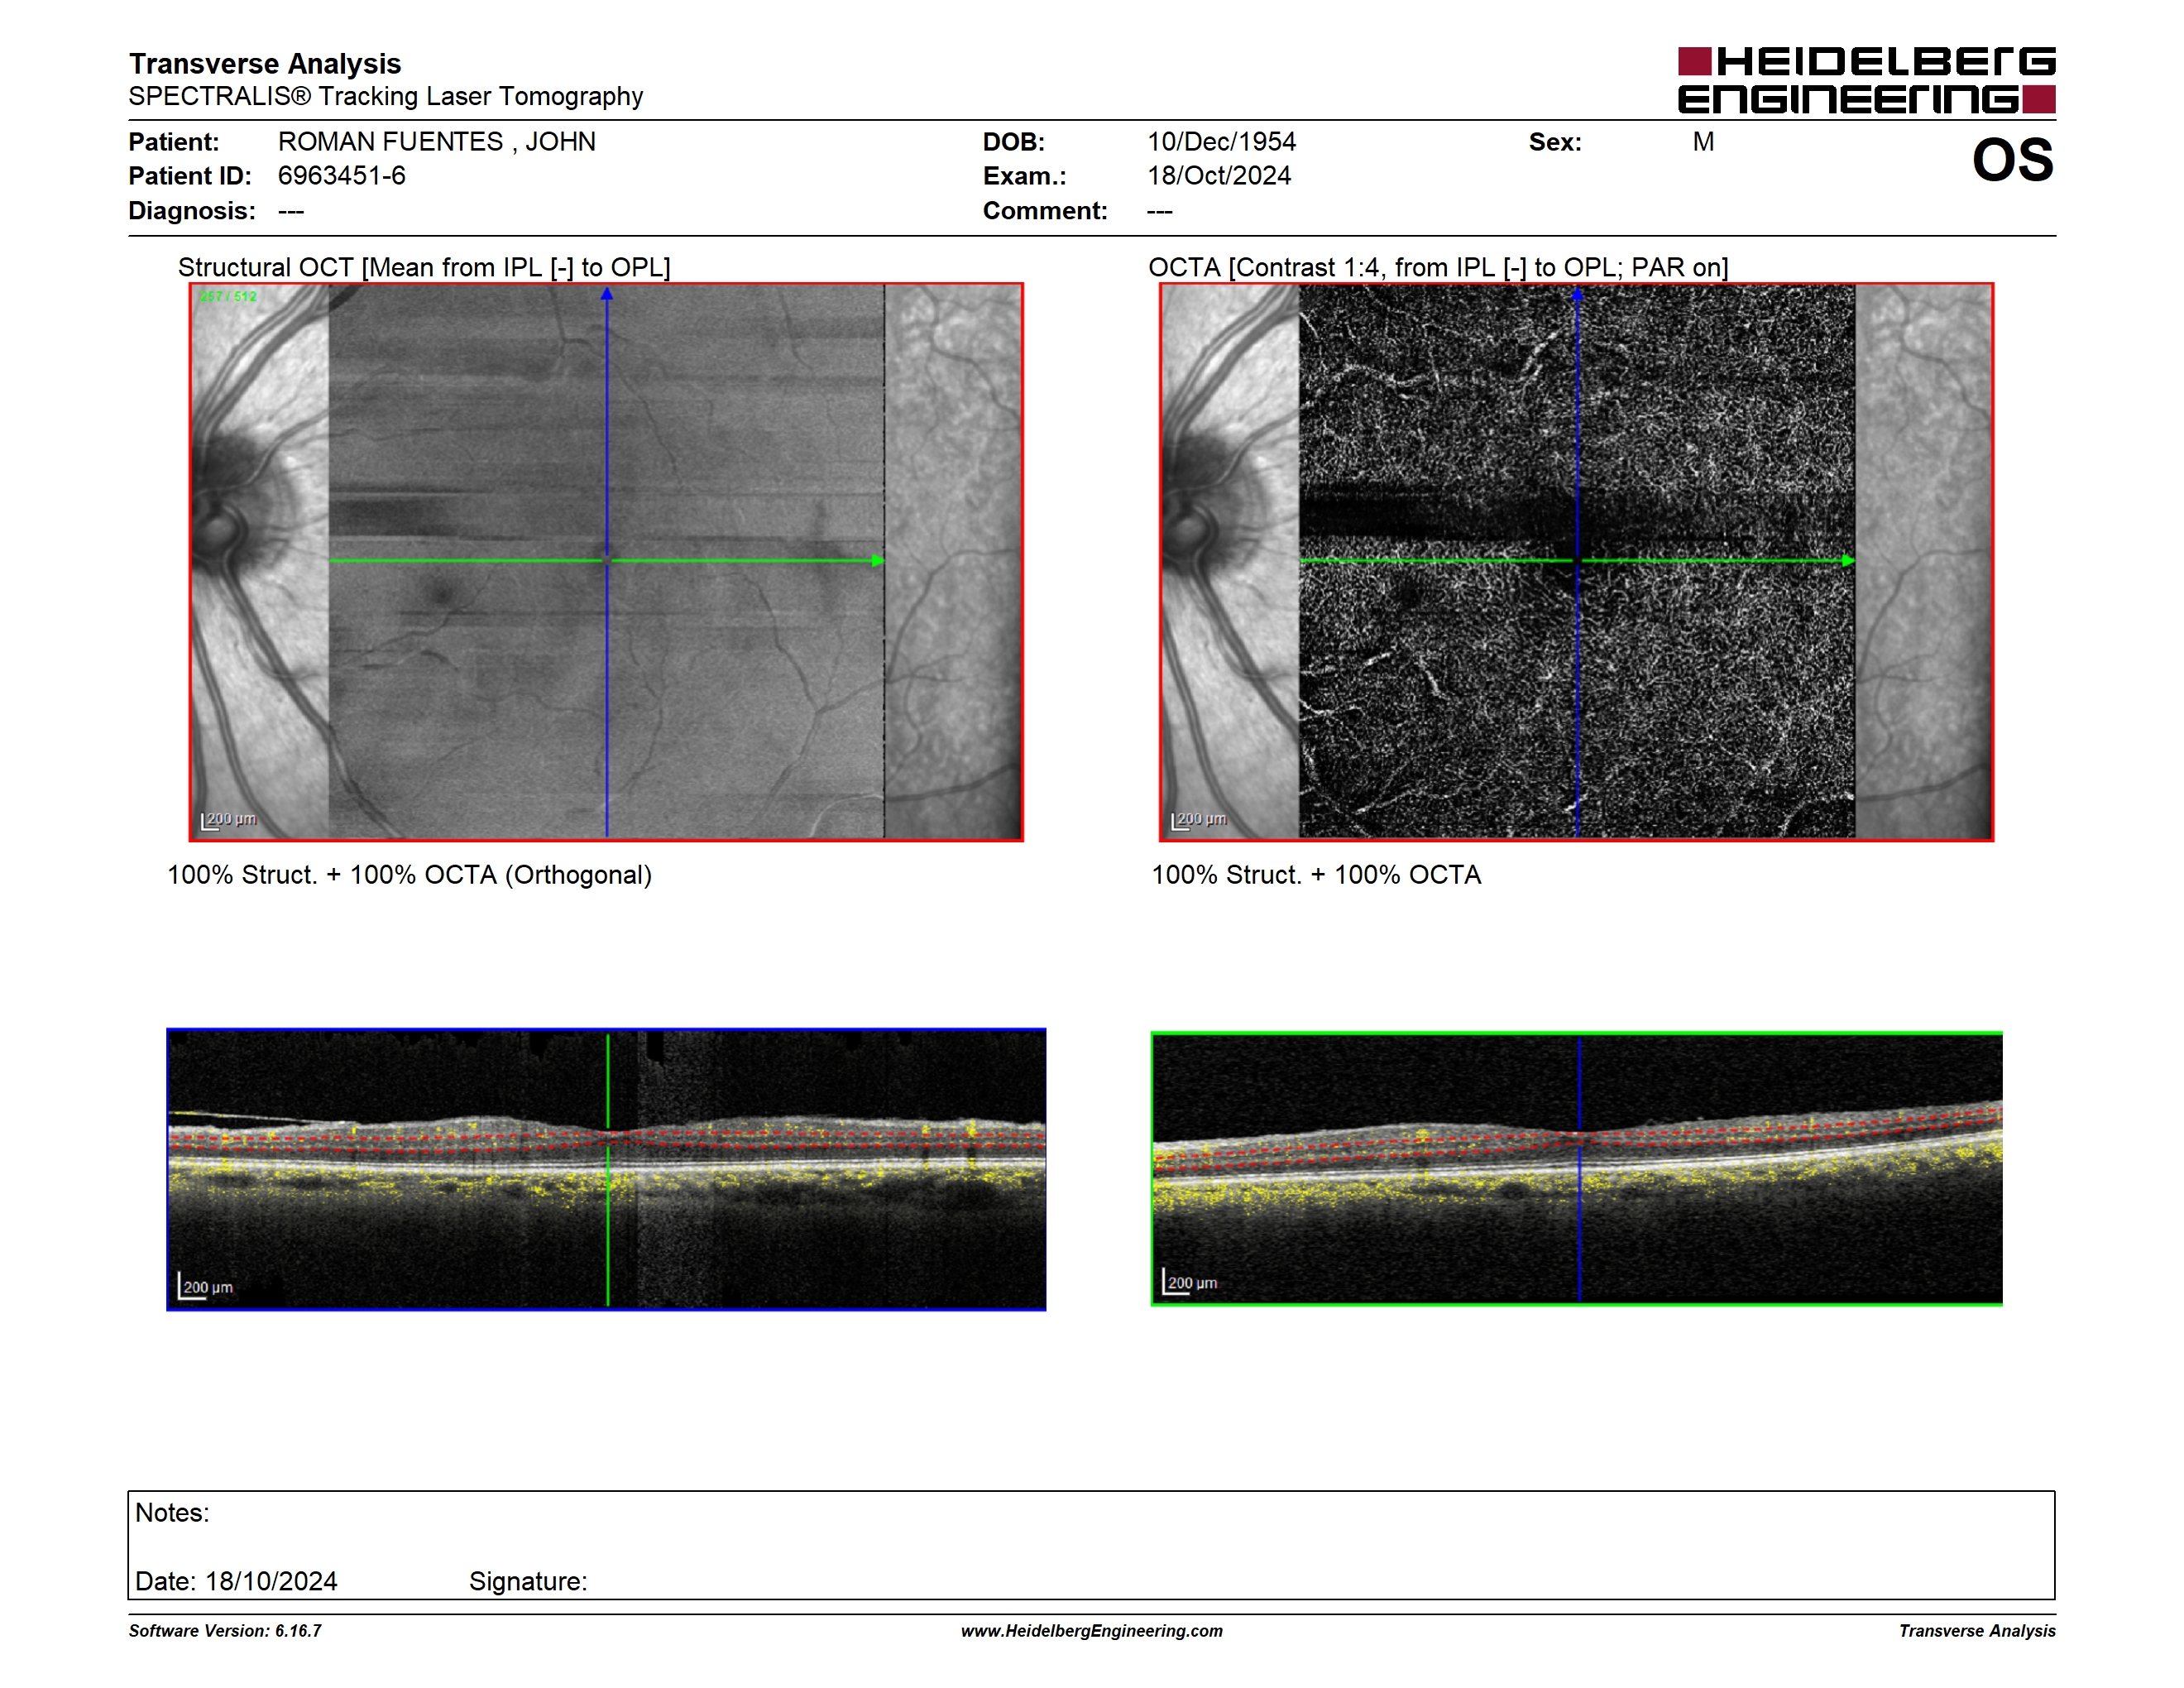Image resolution: width=2184 pixels, height=1688 pixels.
Task: Click the Signature field
Action: pos(528,1581)
